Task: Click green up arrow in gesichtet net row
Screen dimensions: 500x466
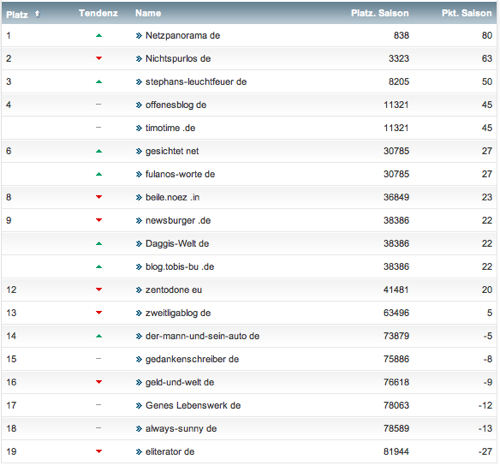Action: 99,151
